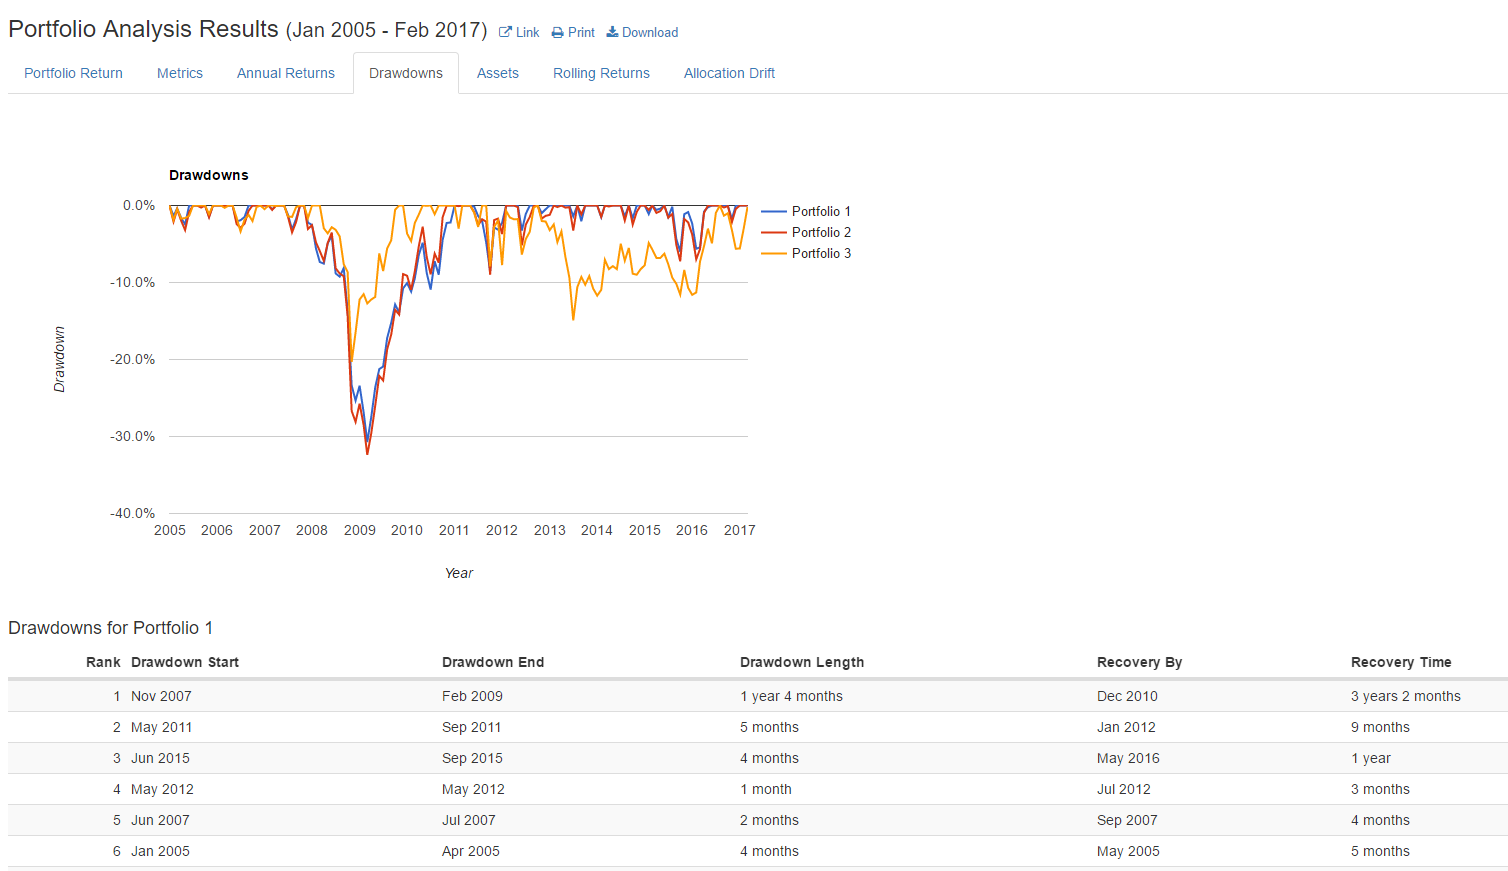Image resolution: width=1508 pixels, height=871 pixels.
Task: Click the Drawdown Start column header
Action: point(185,662)
